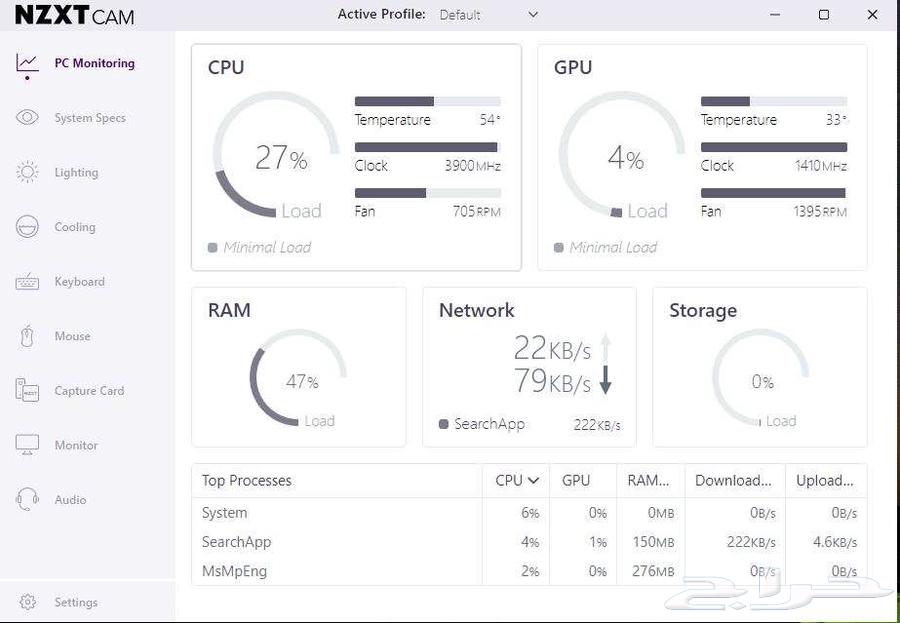Select the MsMpEng process row
This screenshot has height=623, width=900.
click(x=237, y=571)
